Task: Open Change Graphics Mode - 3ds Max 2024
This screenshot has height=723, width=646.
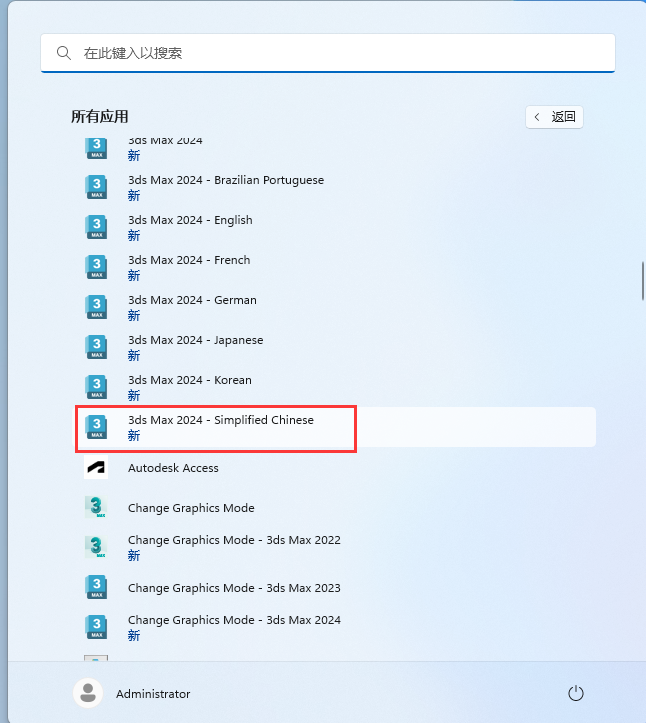Action: tap(234, 627)
